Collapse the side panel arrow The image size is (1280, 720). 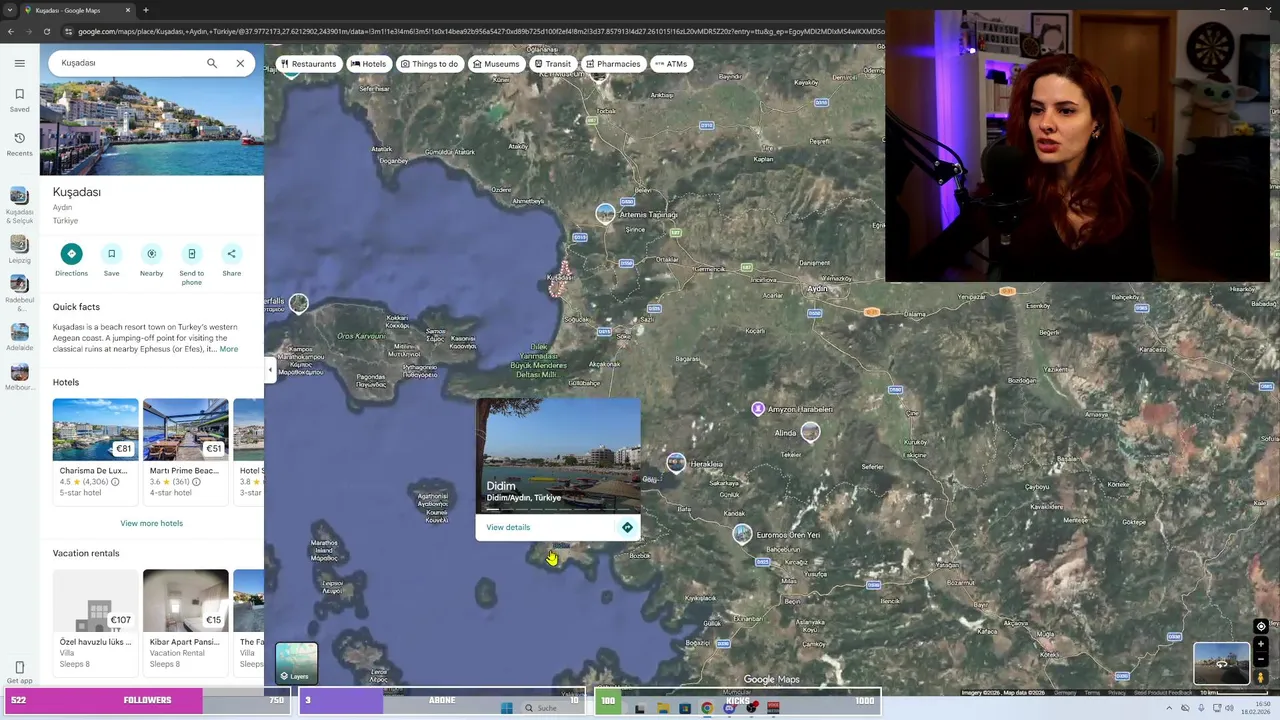pos(269,370)
